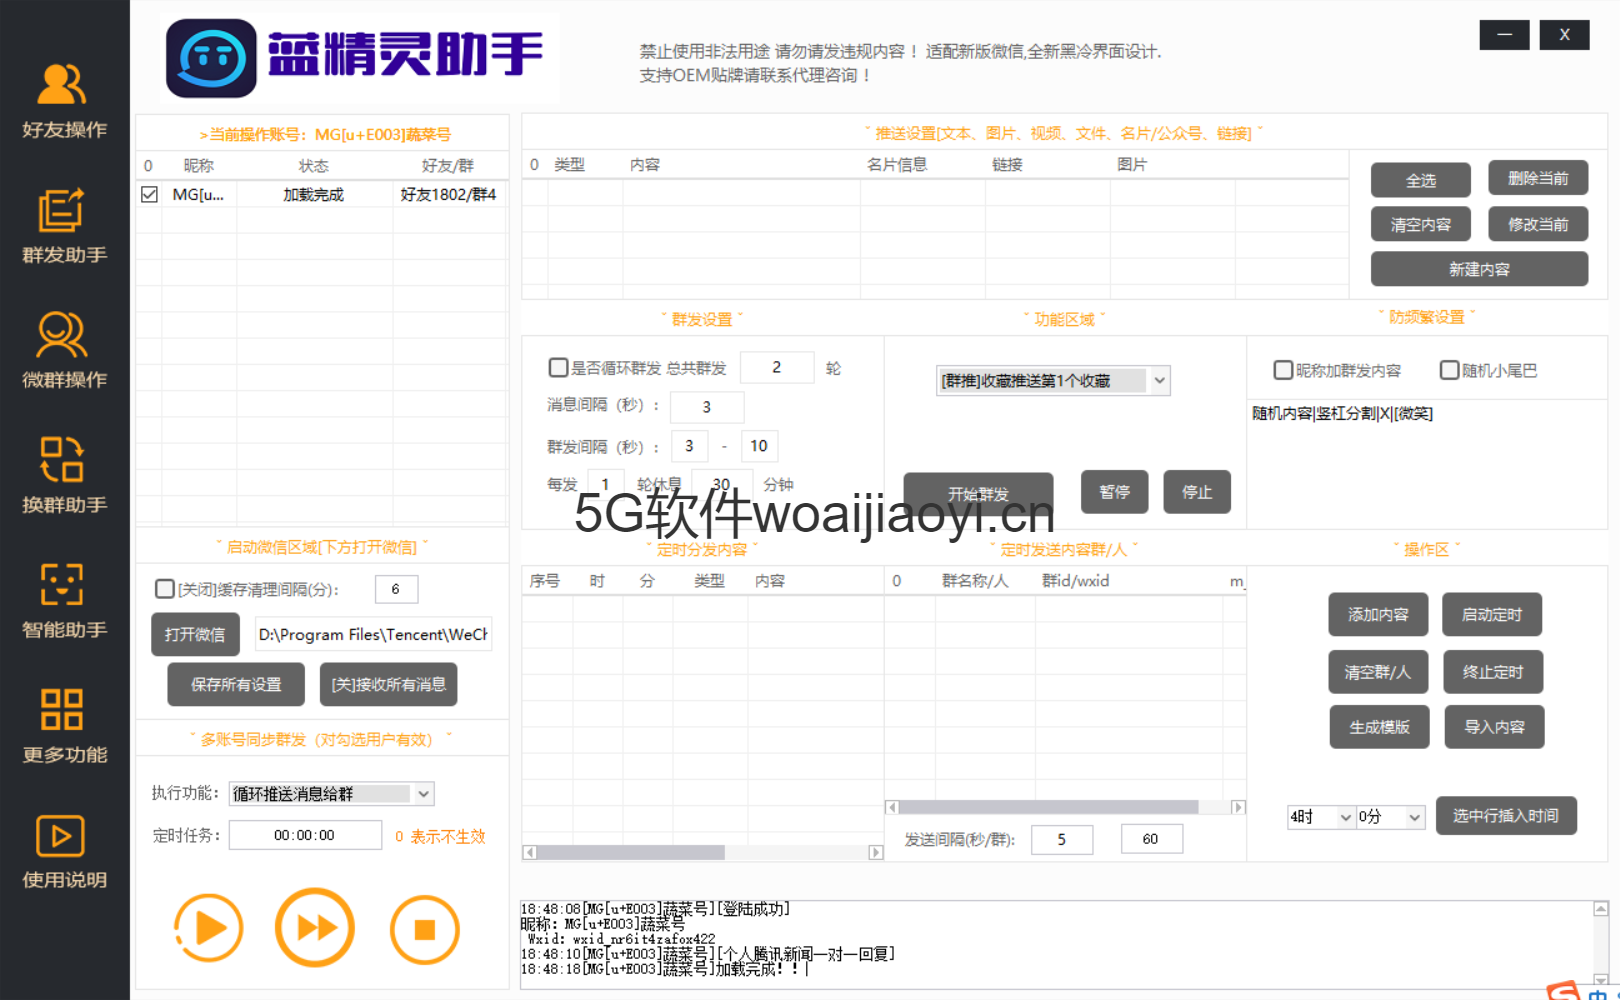Click 启动定时 button

tap(1492, 614)
